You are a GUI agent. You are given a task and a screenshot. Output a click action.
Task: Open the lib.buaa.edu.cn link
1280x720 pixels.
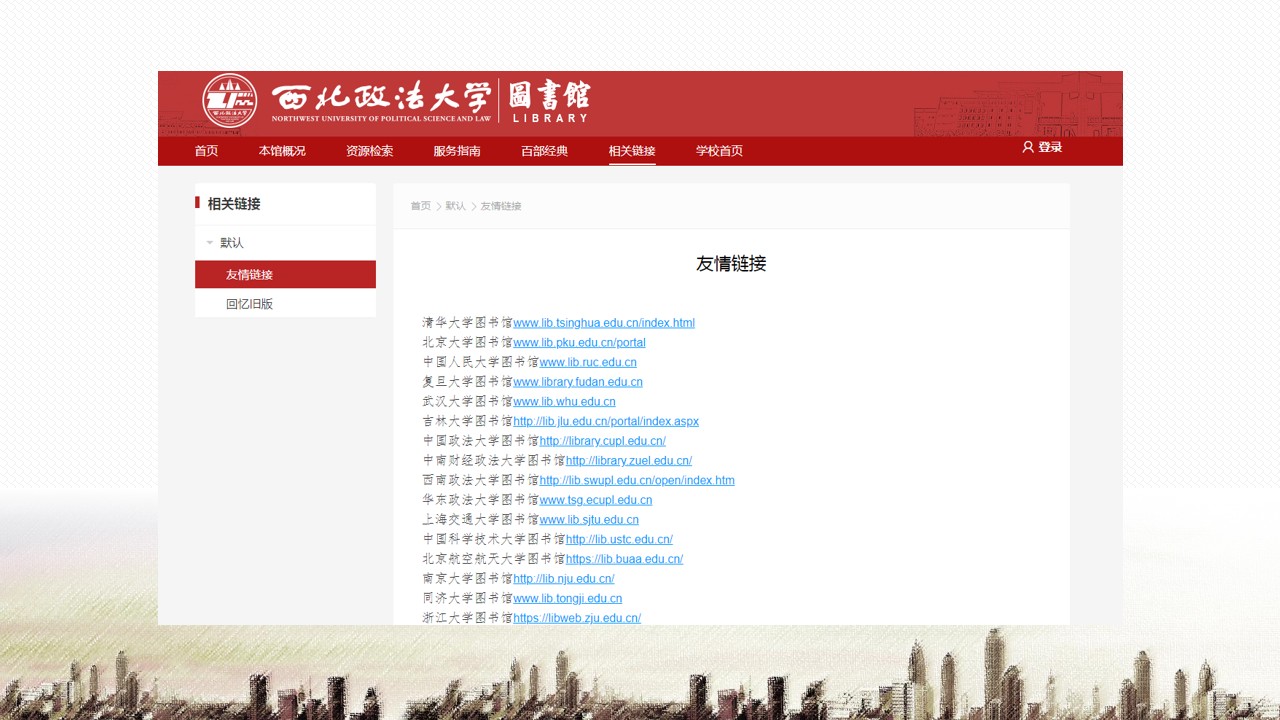coord(624,559)
